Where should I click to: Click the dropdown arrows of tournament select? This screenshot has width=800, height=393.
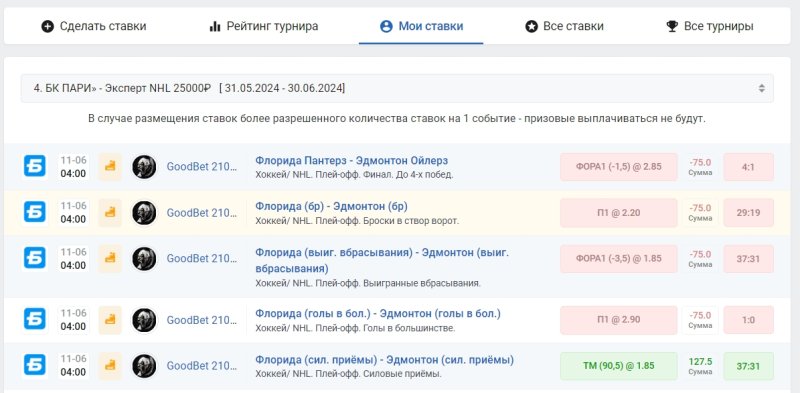click(761, 88)
